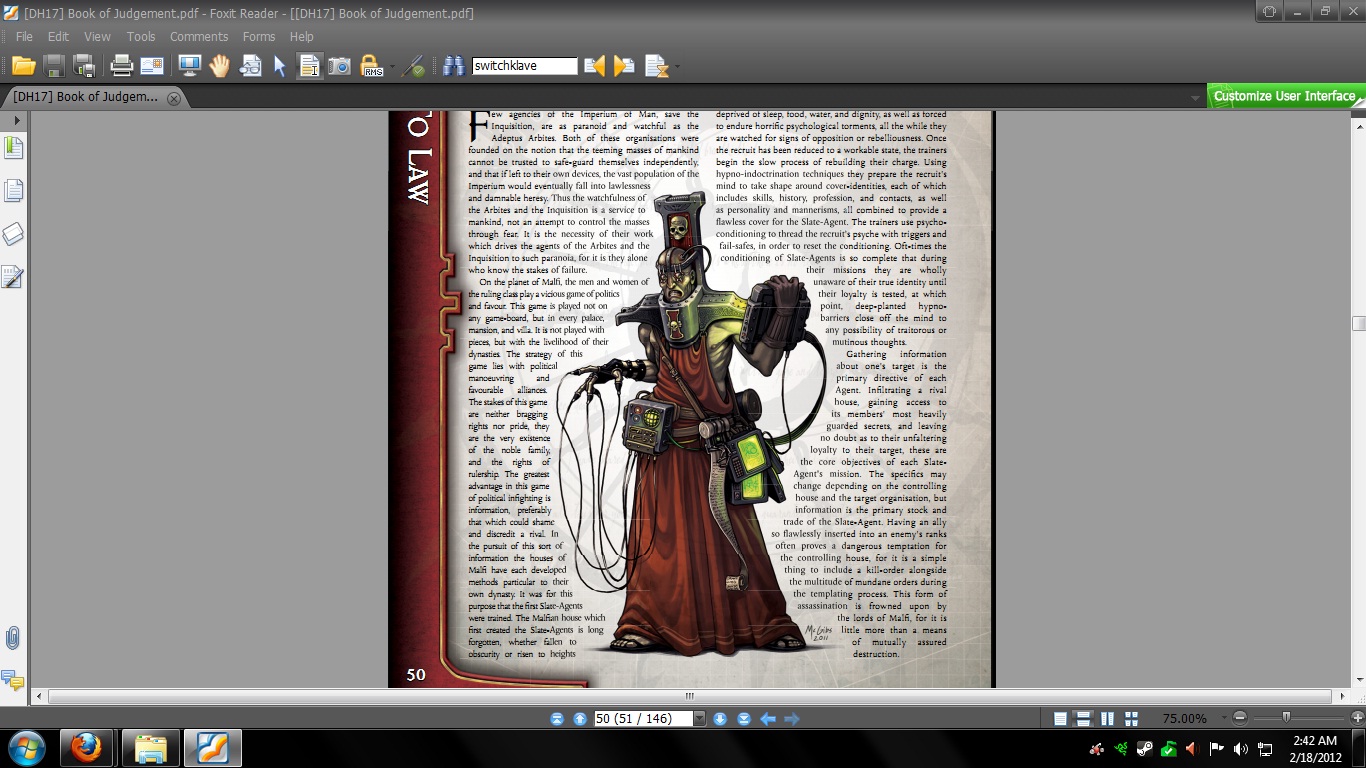Select the Hand tool
This screenshot has height=768, width=1366.
tap(219, 66)
